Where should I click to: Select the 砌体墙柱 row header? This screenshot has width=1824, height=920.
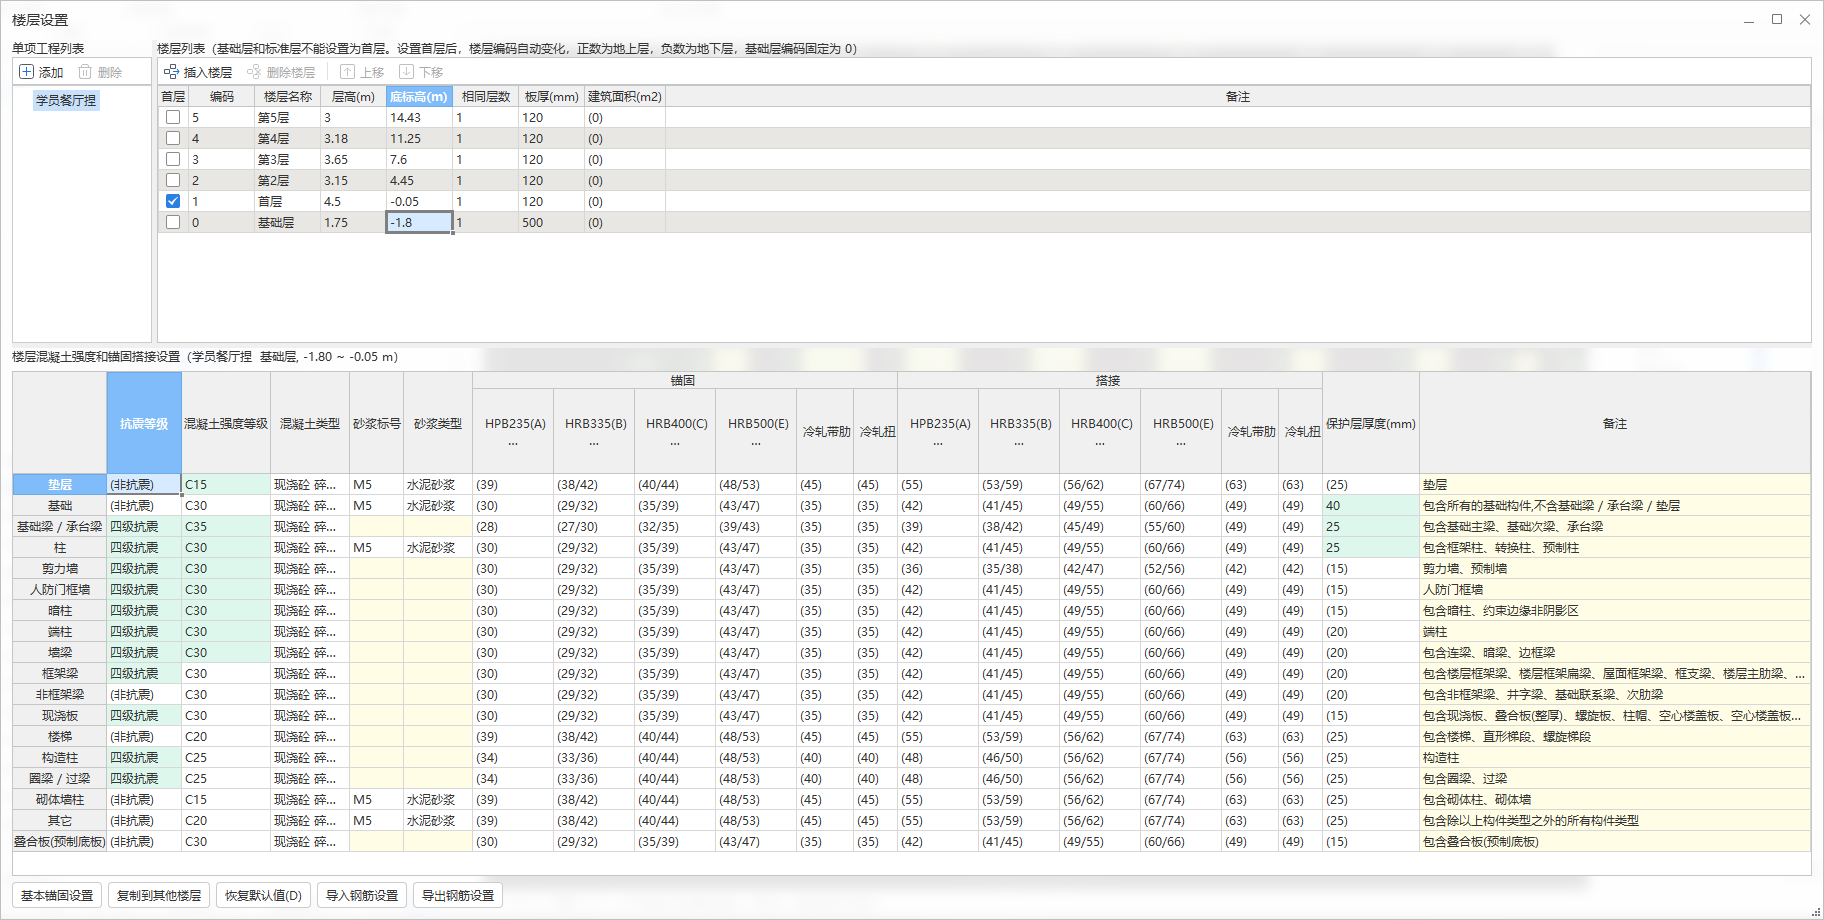[x=60, y=799]
